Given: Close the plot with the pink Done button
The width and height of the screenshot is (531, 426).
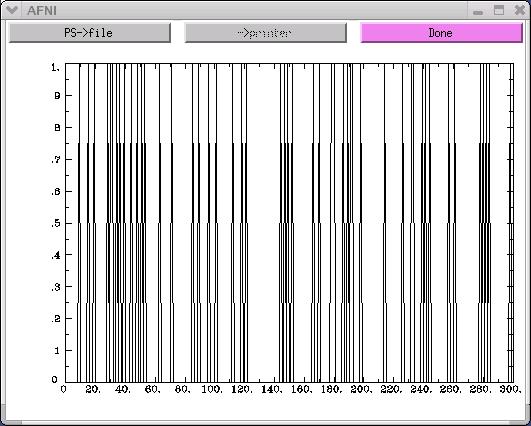Looking at the screenshot, I should click(441, 33).
